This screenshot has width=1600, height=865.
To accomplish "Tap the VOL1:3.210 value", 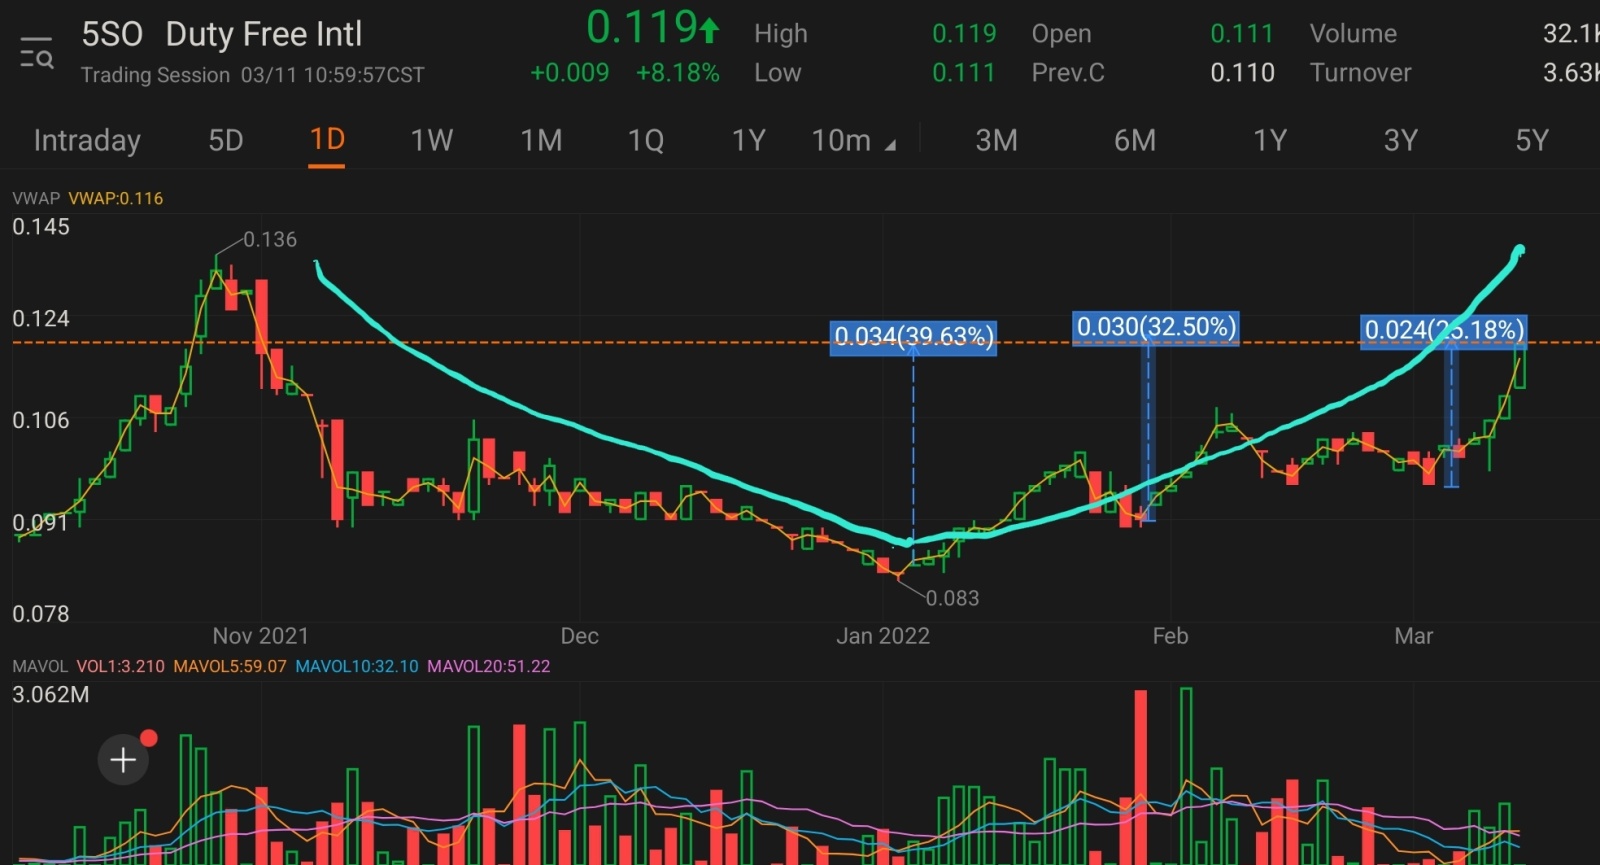I will click(121, 666).
